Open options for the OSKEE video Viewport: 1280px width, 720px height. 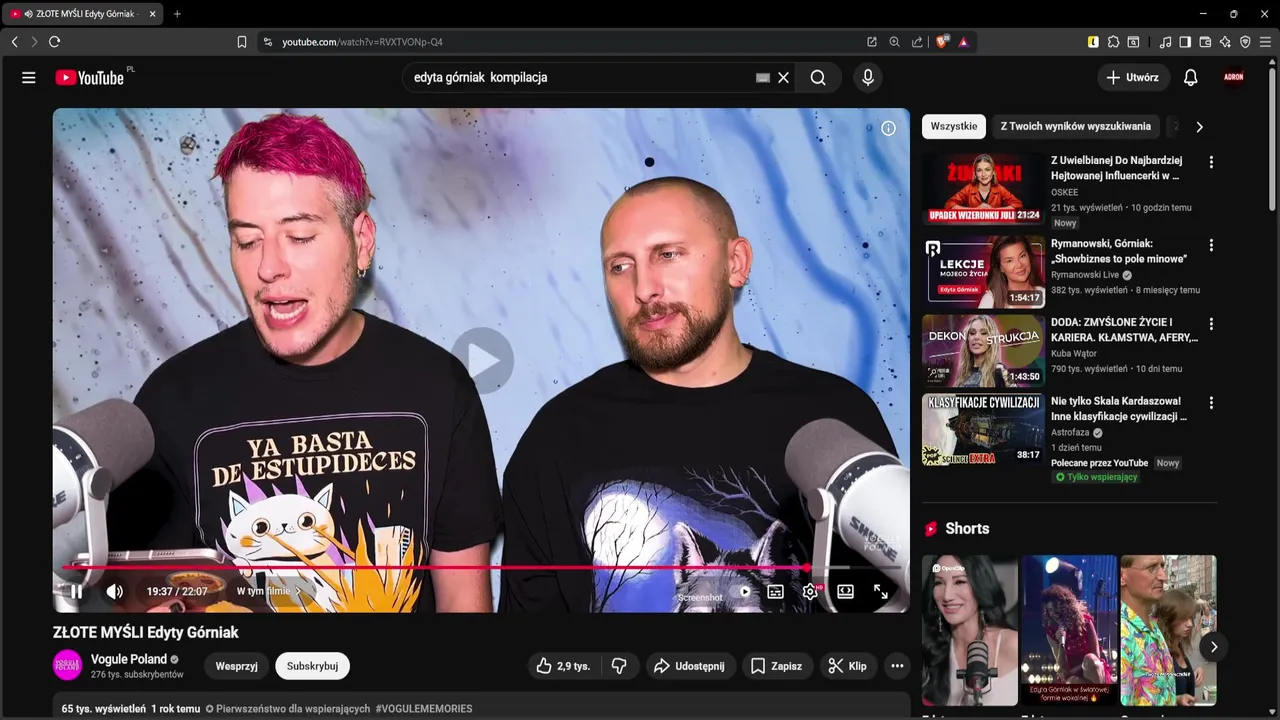(x=1211, y=162)
